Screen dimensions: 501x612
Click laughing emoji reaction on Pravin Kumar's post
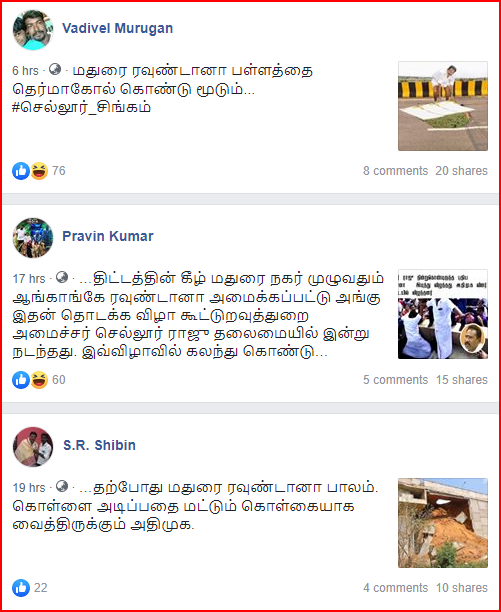[x=39, y=380]
